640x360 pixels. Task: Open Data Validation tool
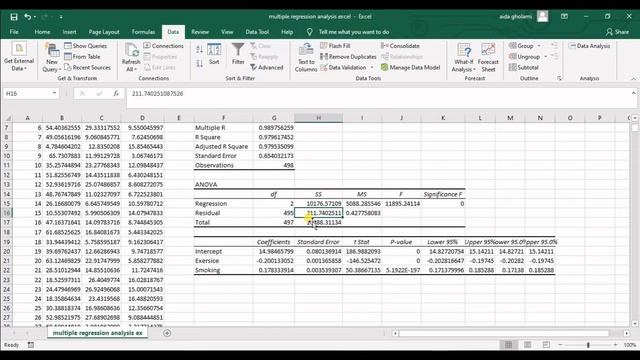click(343, 67)
